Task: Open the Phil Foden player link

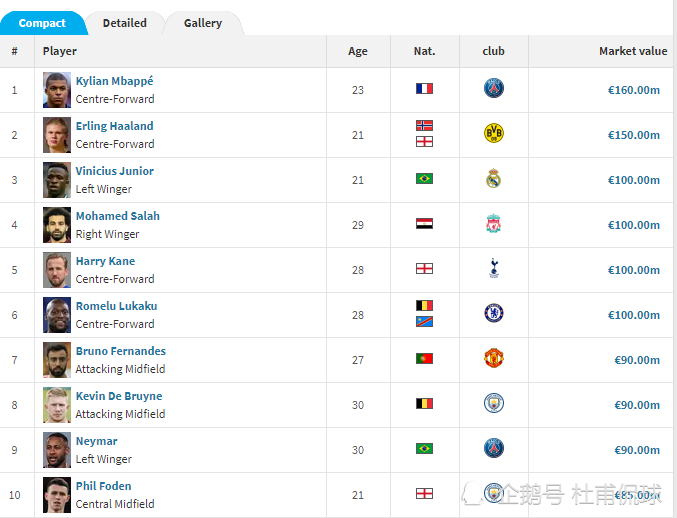Action: tap(104, 486)
